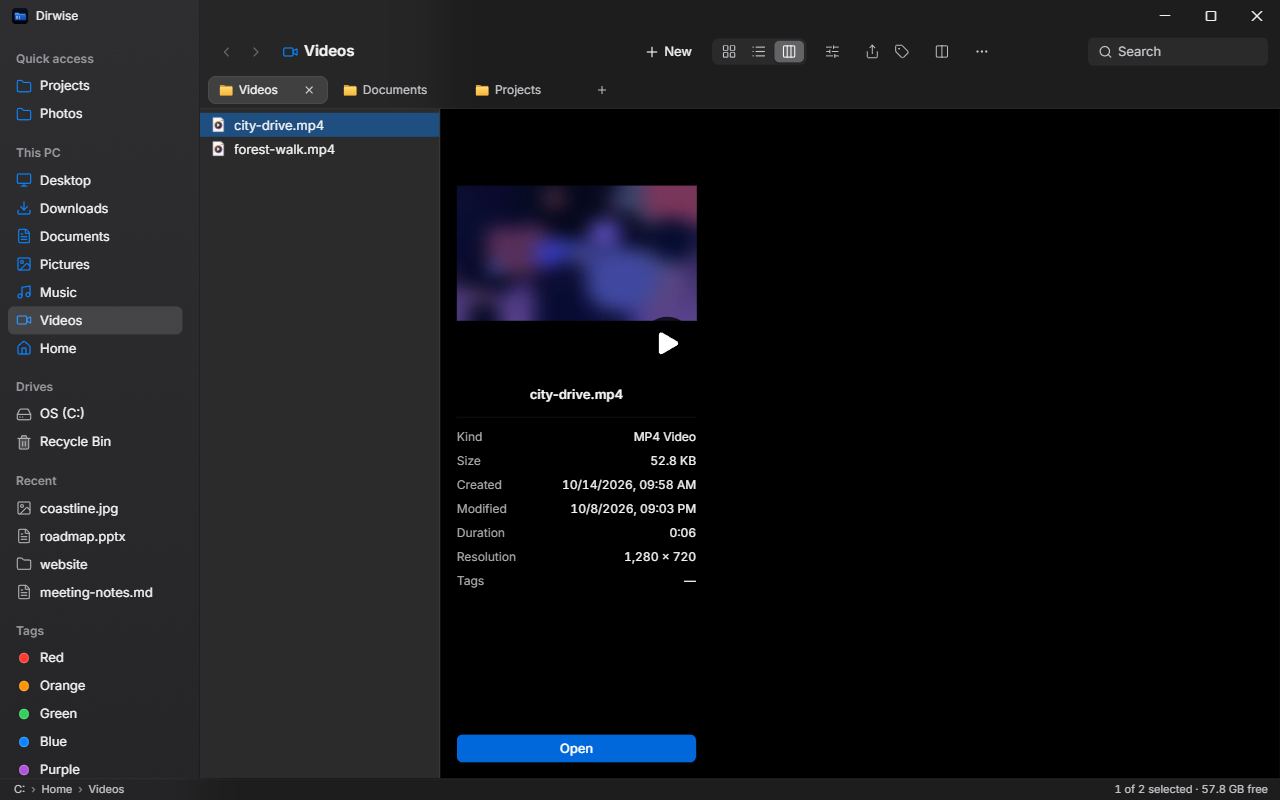The width and height of the screenshot is (1280, 800).
Task: Open the Recycle Bin
Action: (95, 441)
